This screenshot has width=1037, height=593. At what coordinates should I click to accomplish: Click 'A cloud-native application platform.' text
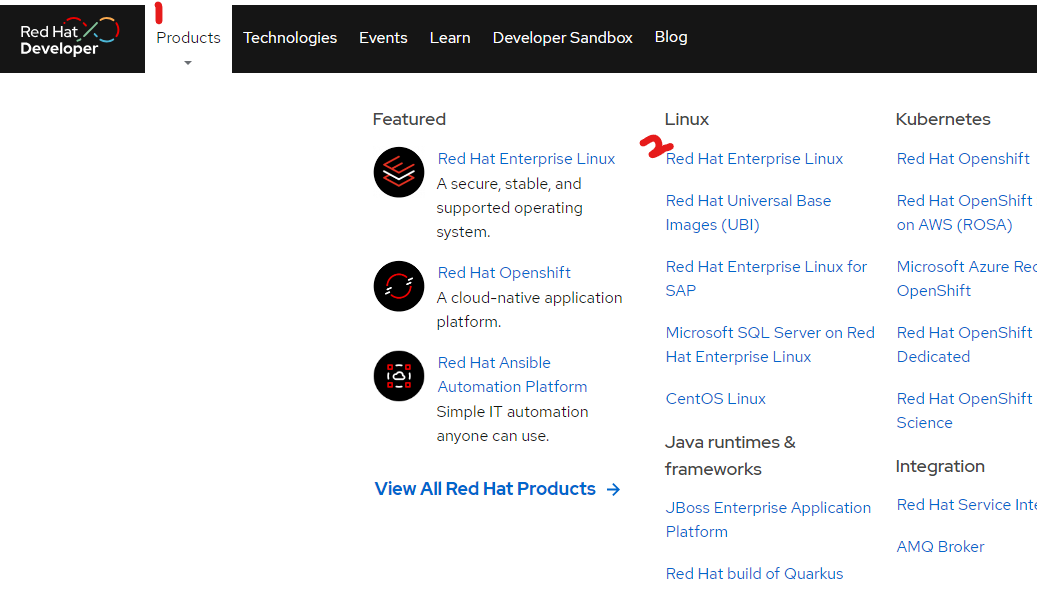[529, 309]
